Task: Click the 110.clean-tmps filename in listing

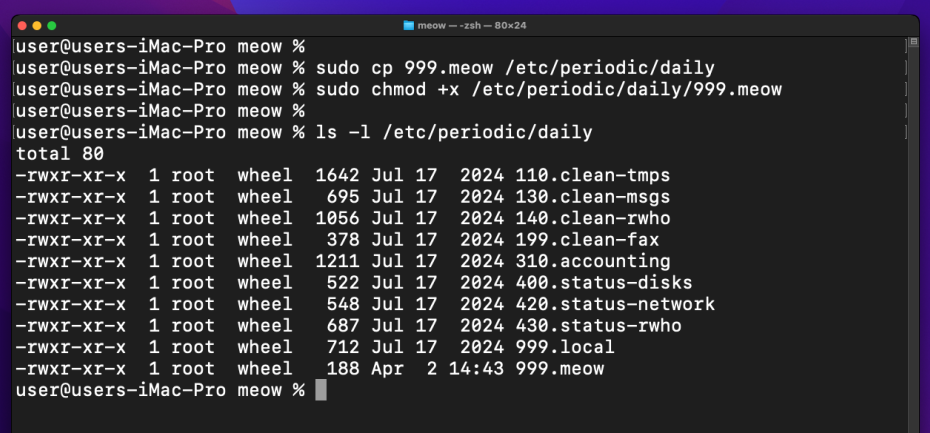Action: pos(592,175)
